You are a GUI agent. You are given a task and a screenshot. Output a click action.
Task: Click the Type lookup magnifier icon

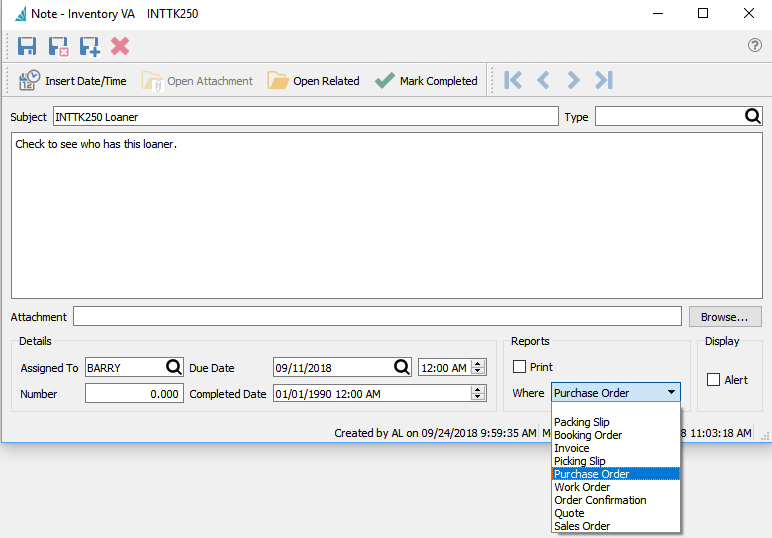[752, 116]
